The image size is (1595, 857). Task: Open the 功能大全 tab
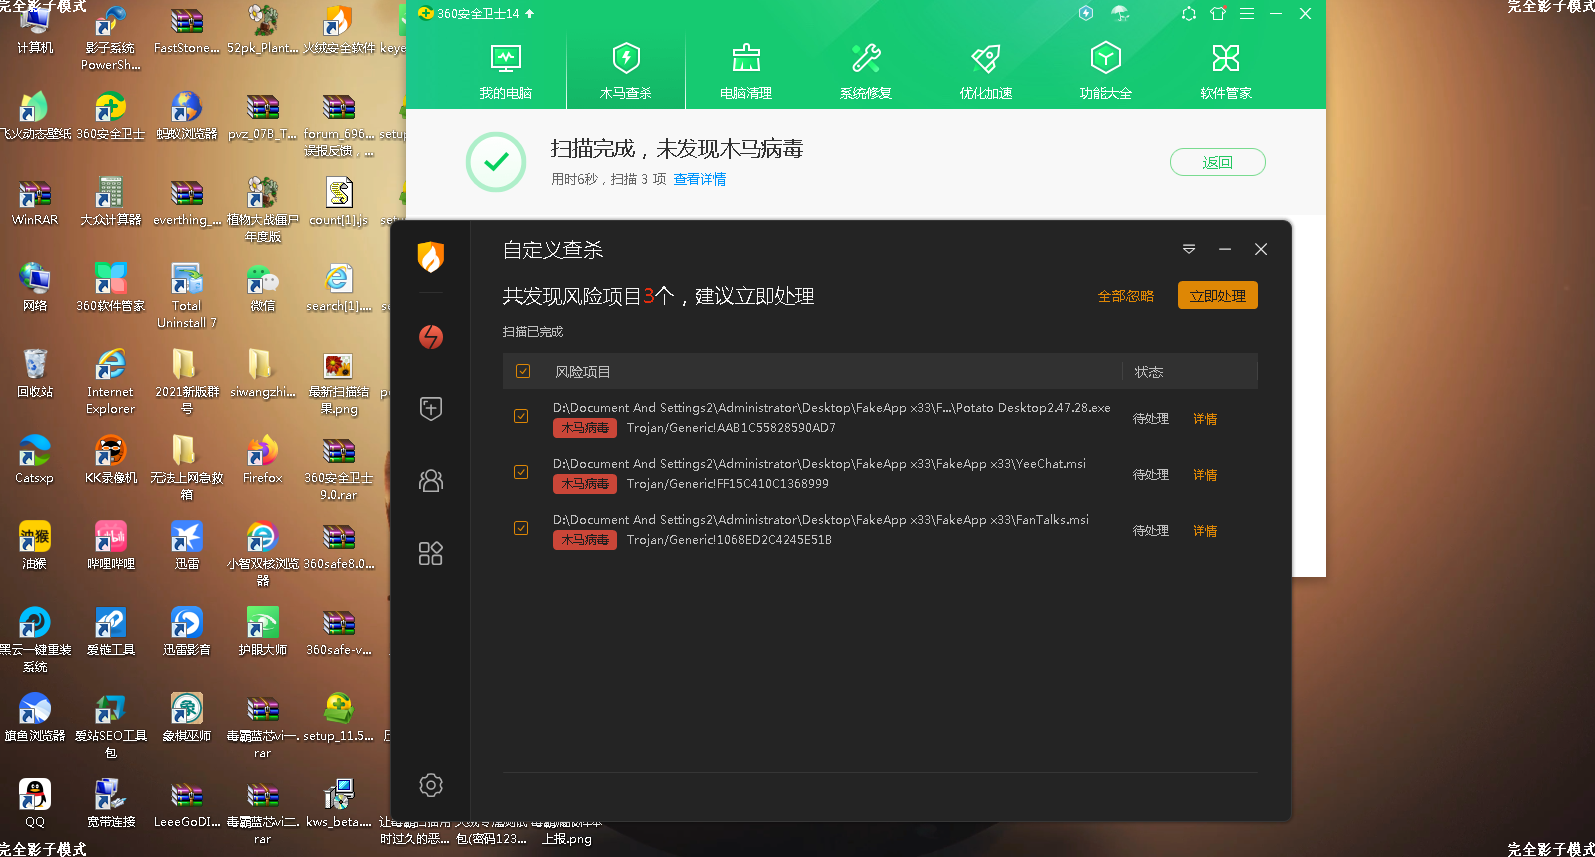(1106, 71)
